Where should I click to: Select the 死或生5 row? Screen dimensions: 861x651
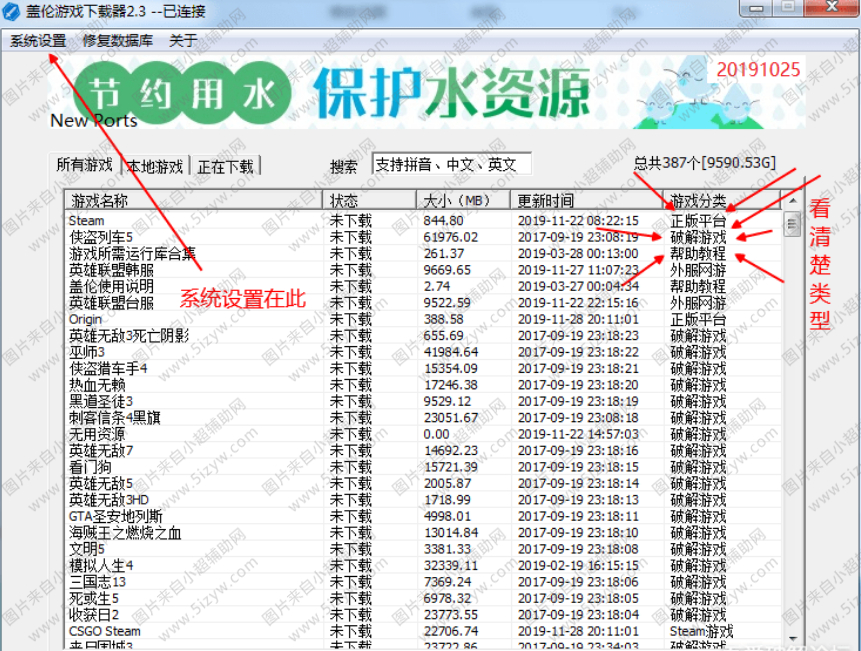(x=423, y=598)
